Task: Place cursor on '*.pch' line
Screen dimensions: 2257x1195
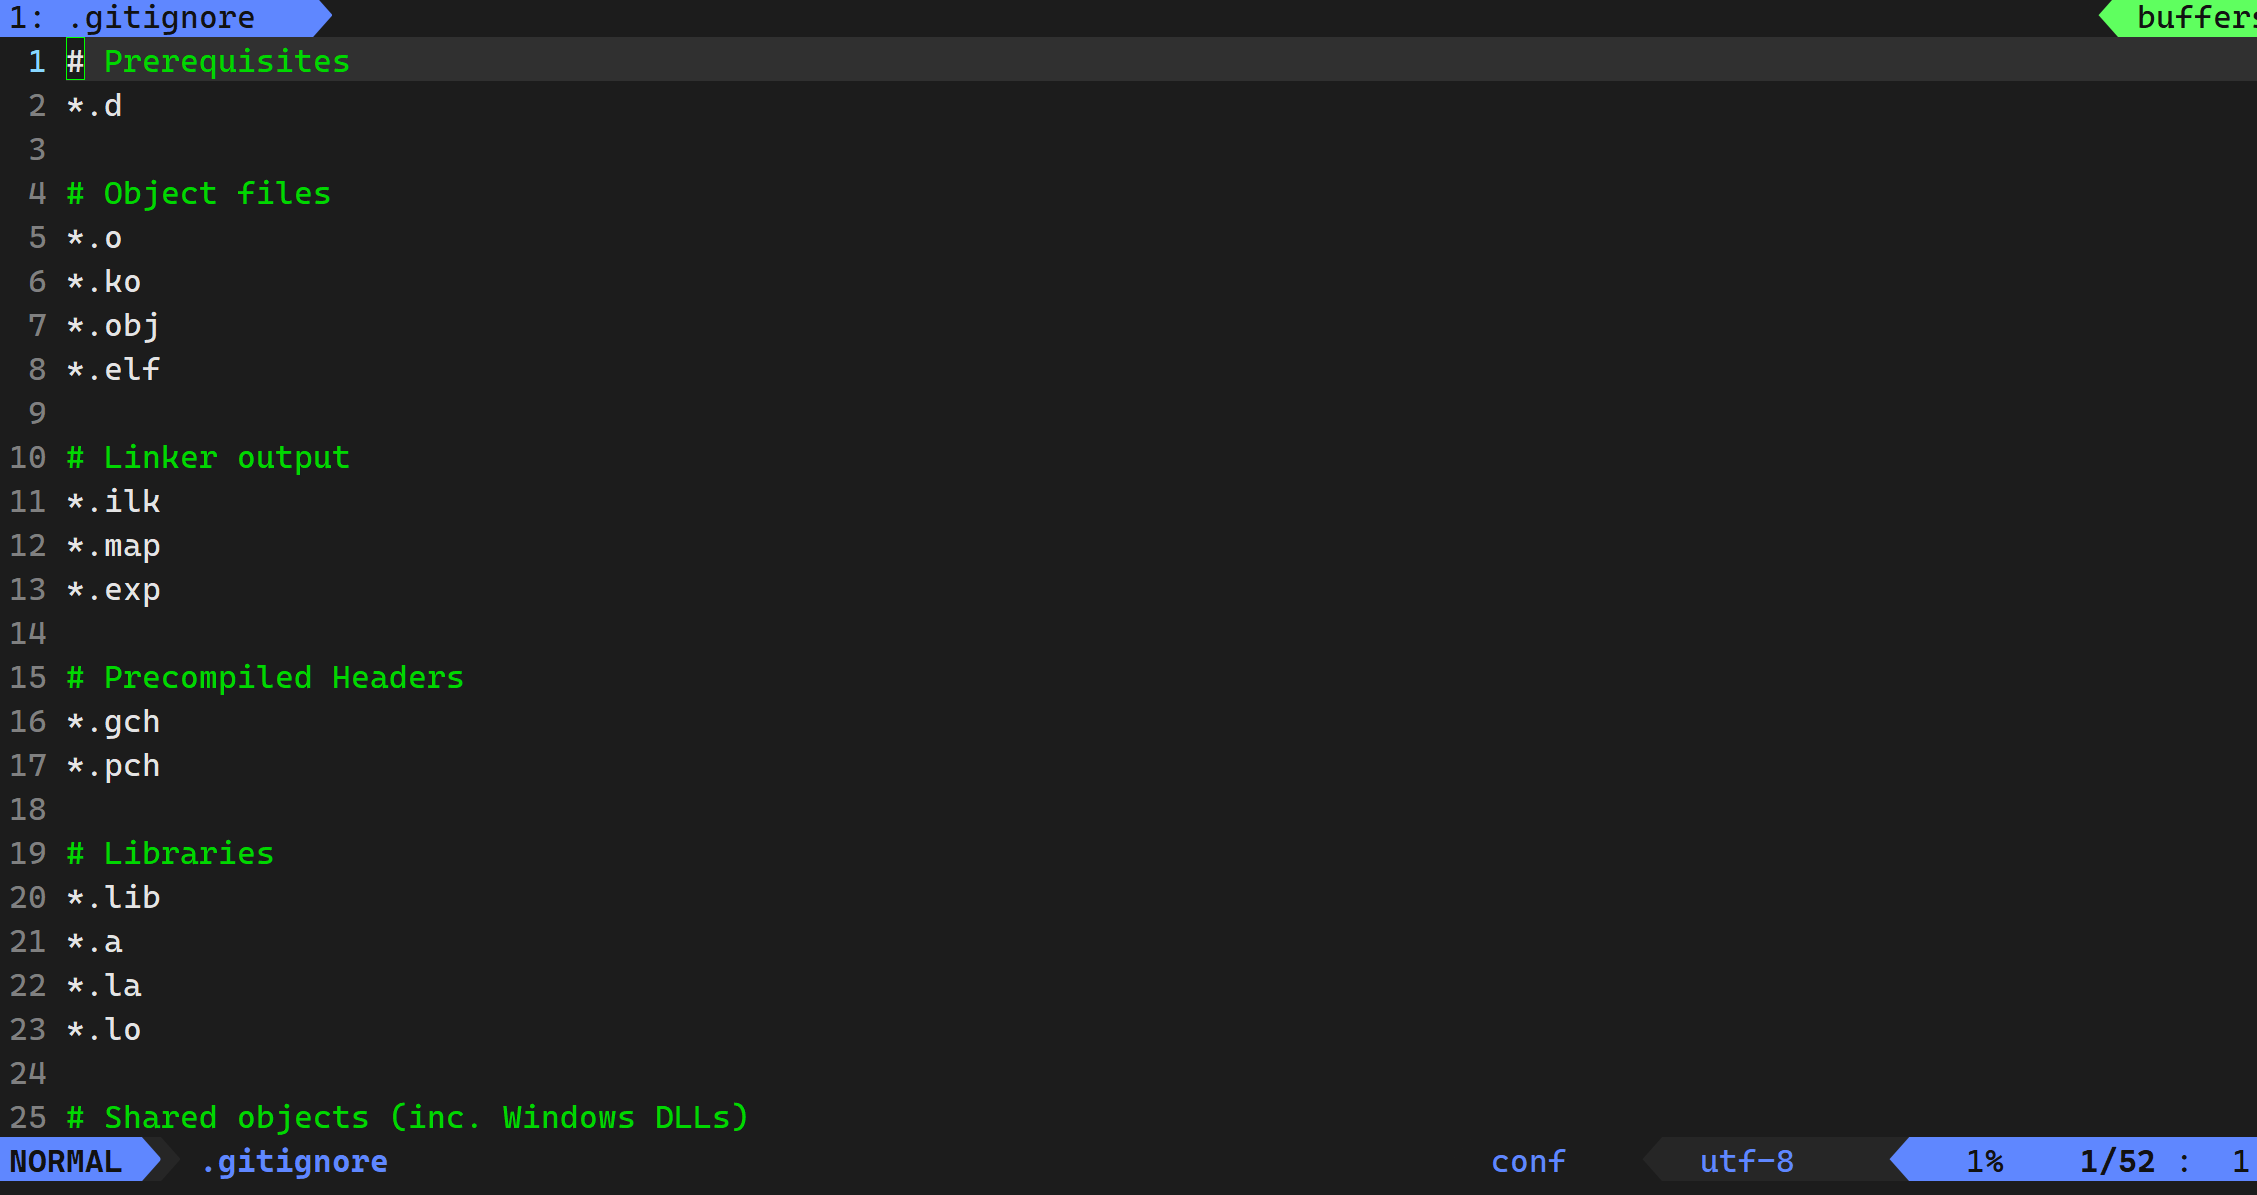Action: click(113, 765)
